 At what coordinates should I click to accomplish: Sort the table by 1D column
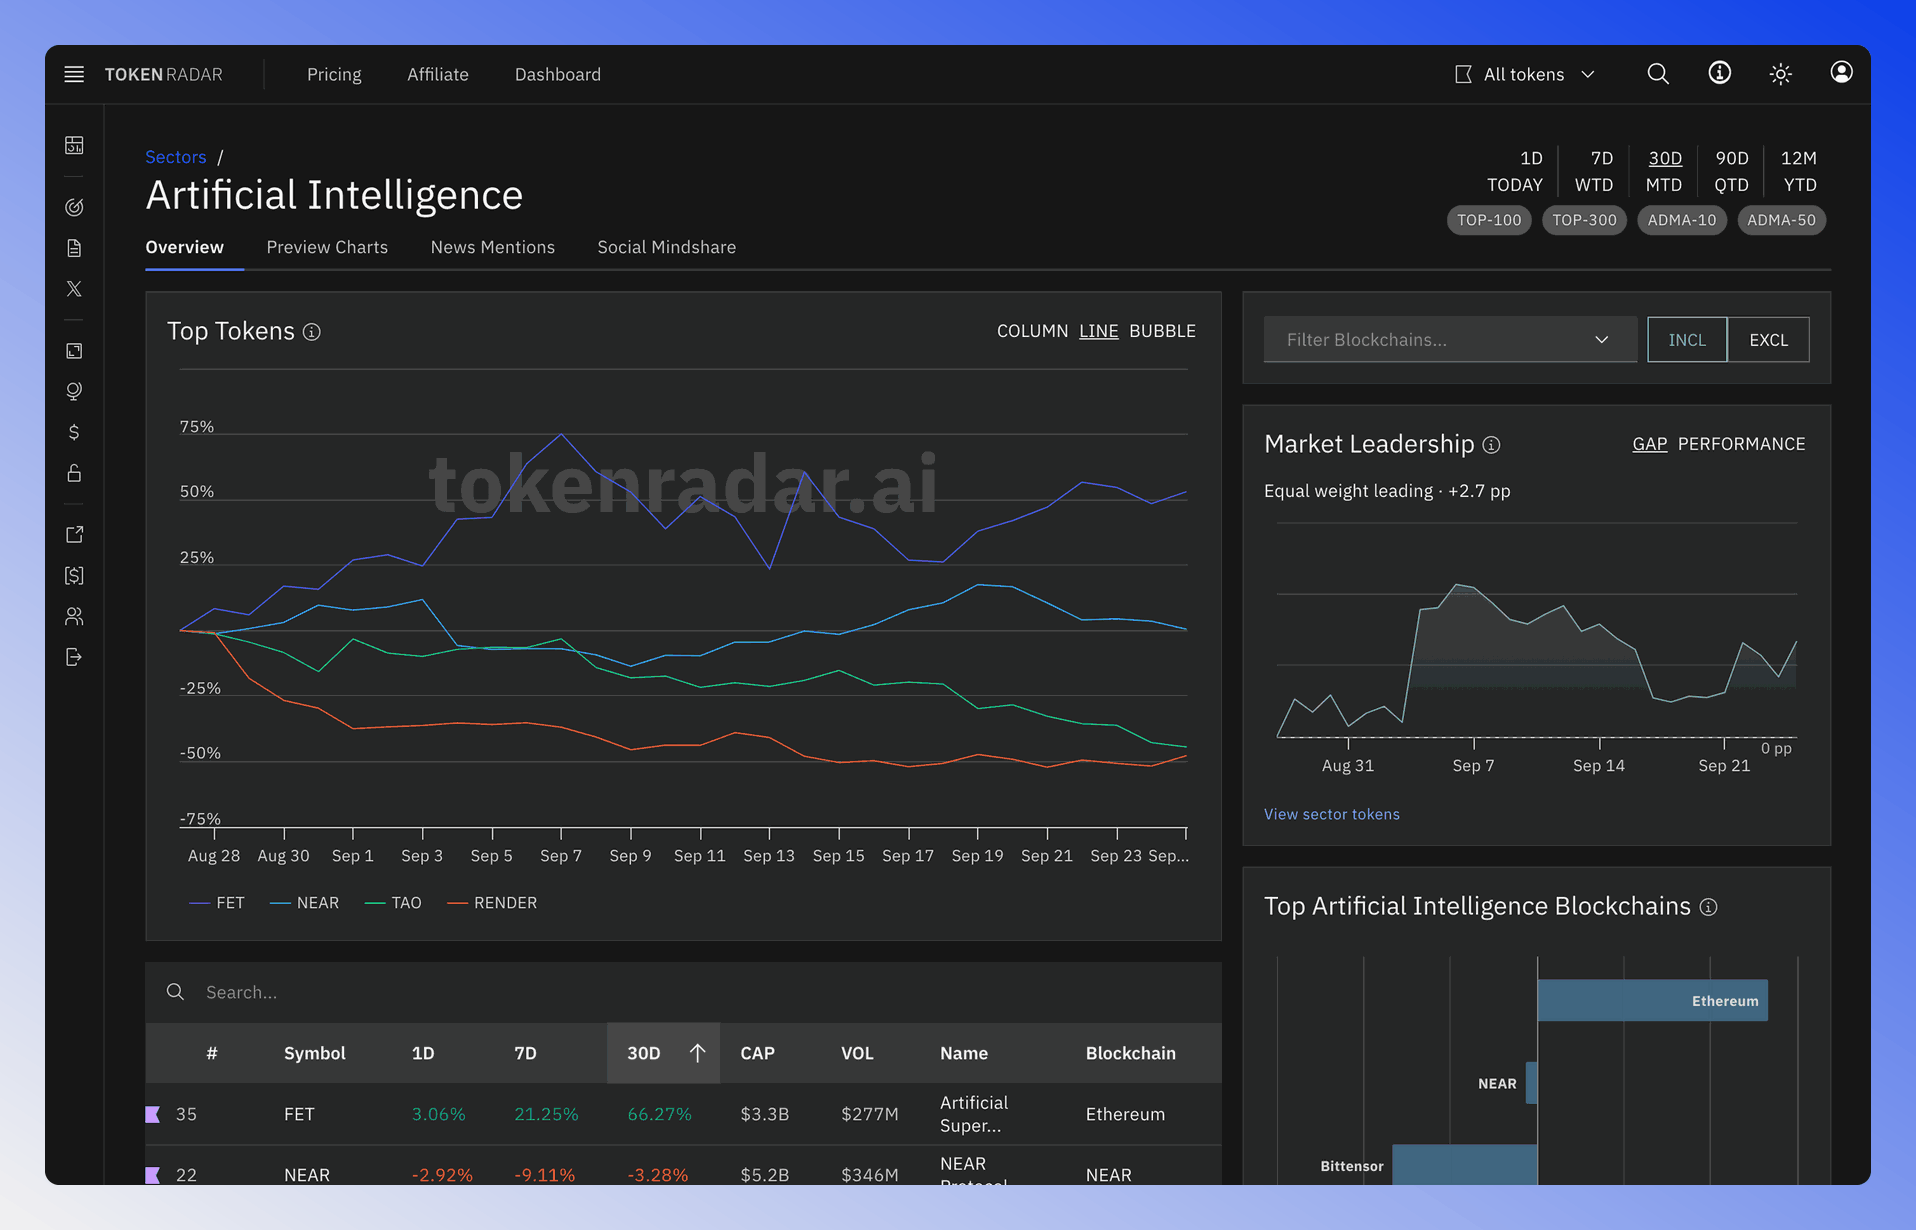tap(423, 1053)
